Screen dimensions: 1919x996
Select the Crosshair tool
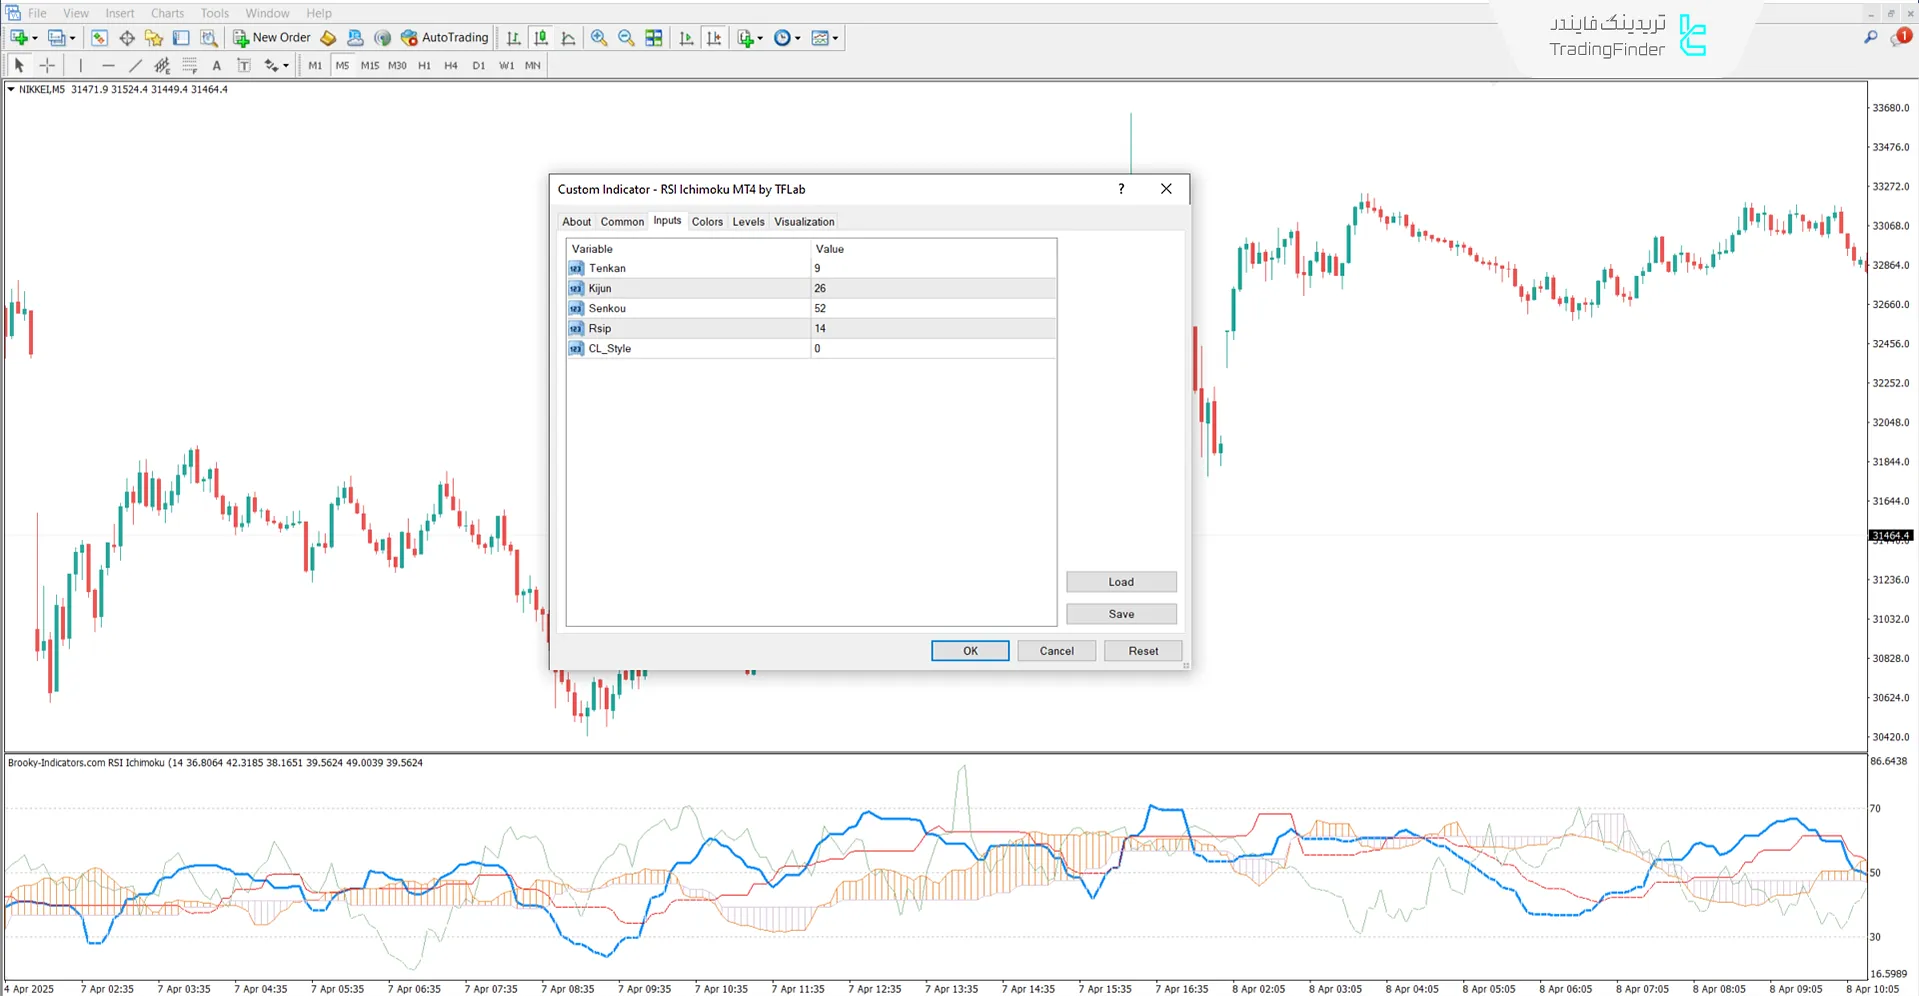[x=47, y=65]
